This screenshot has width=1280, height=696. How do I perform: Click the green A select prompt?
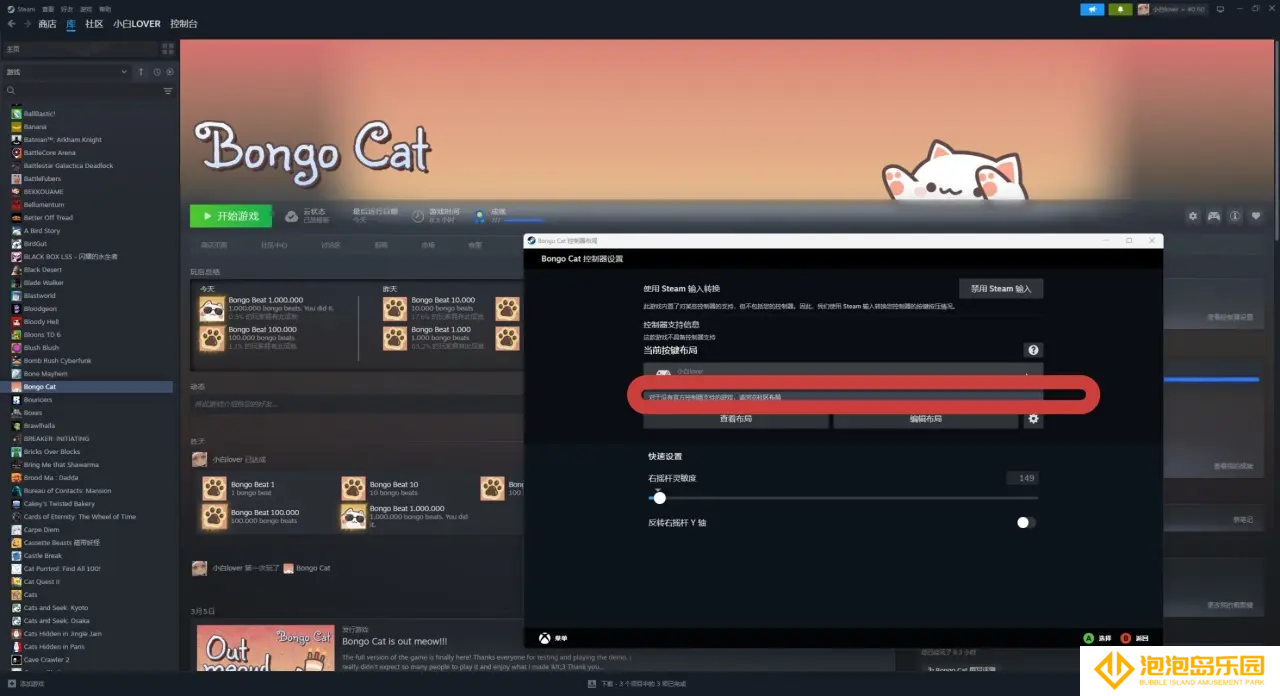click(1088, 638)
